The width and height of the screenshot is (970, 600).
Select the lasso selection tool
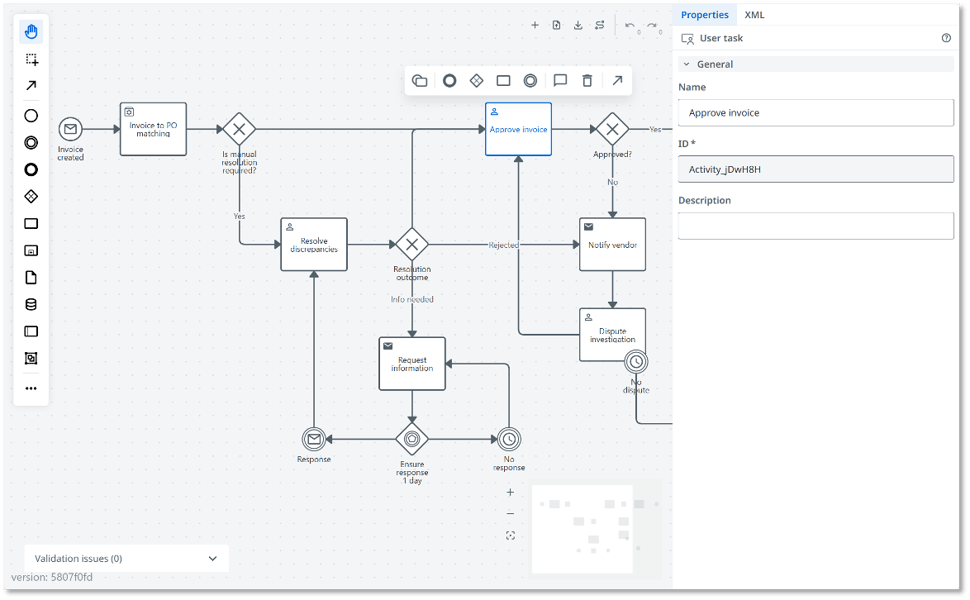pyautogui.click(x=31, y=59)
